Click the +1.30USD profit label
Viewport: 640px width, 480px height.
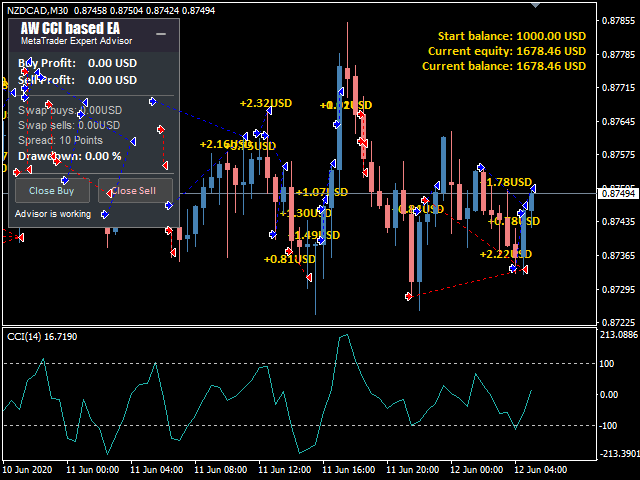[x=306, y=213]
